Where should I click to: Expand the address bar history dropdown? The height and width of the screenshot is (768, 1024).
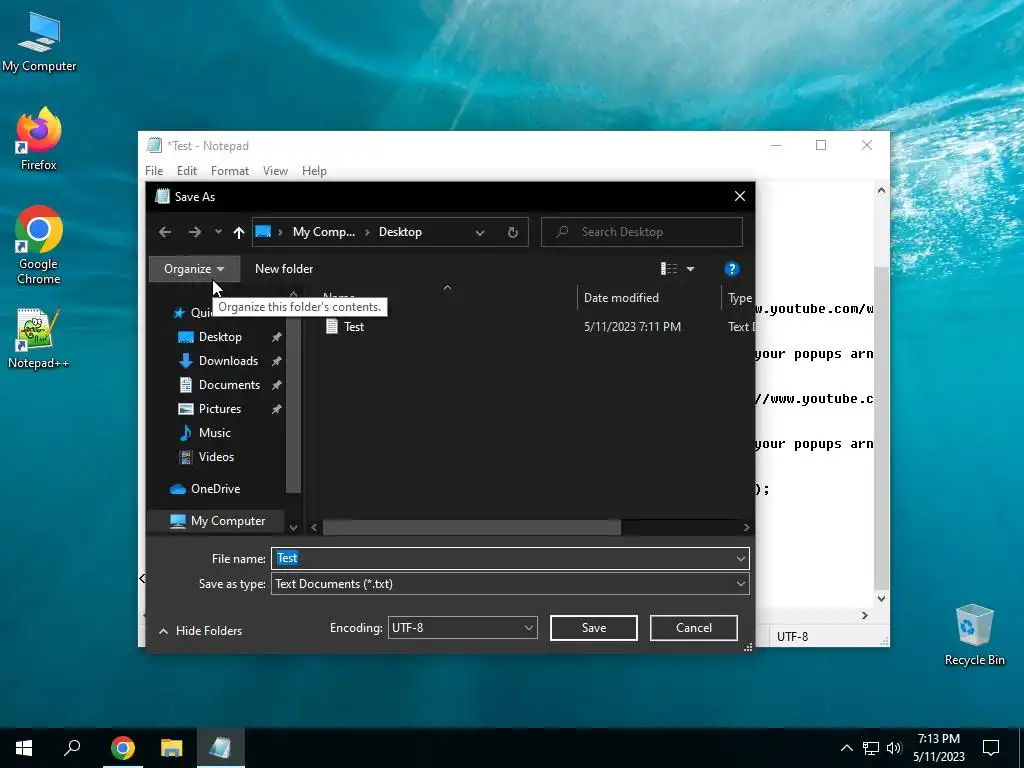pos(480,232)
